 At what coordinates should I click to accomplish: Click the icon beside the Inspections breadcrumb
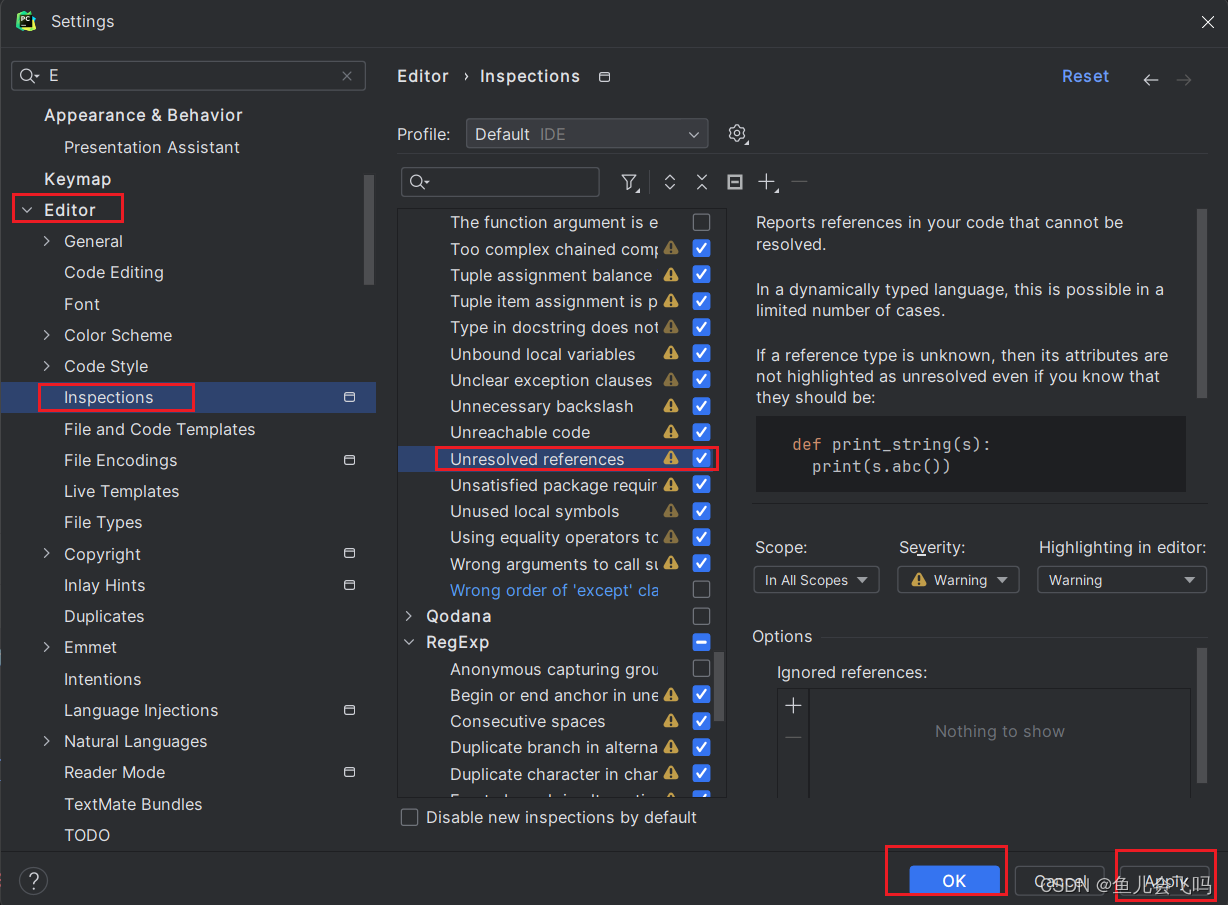pos(604,77)
